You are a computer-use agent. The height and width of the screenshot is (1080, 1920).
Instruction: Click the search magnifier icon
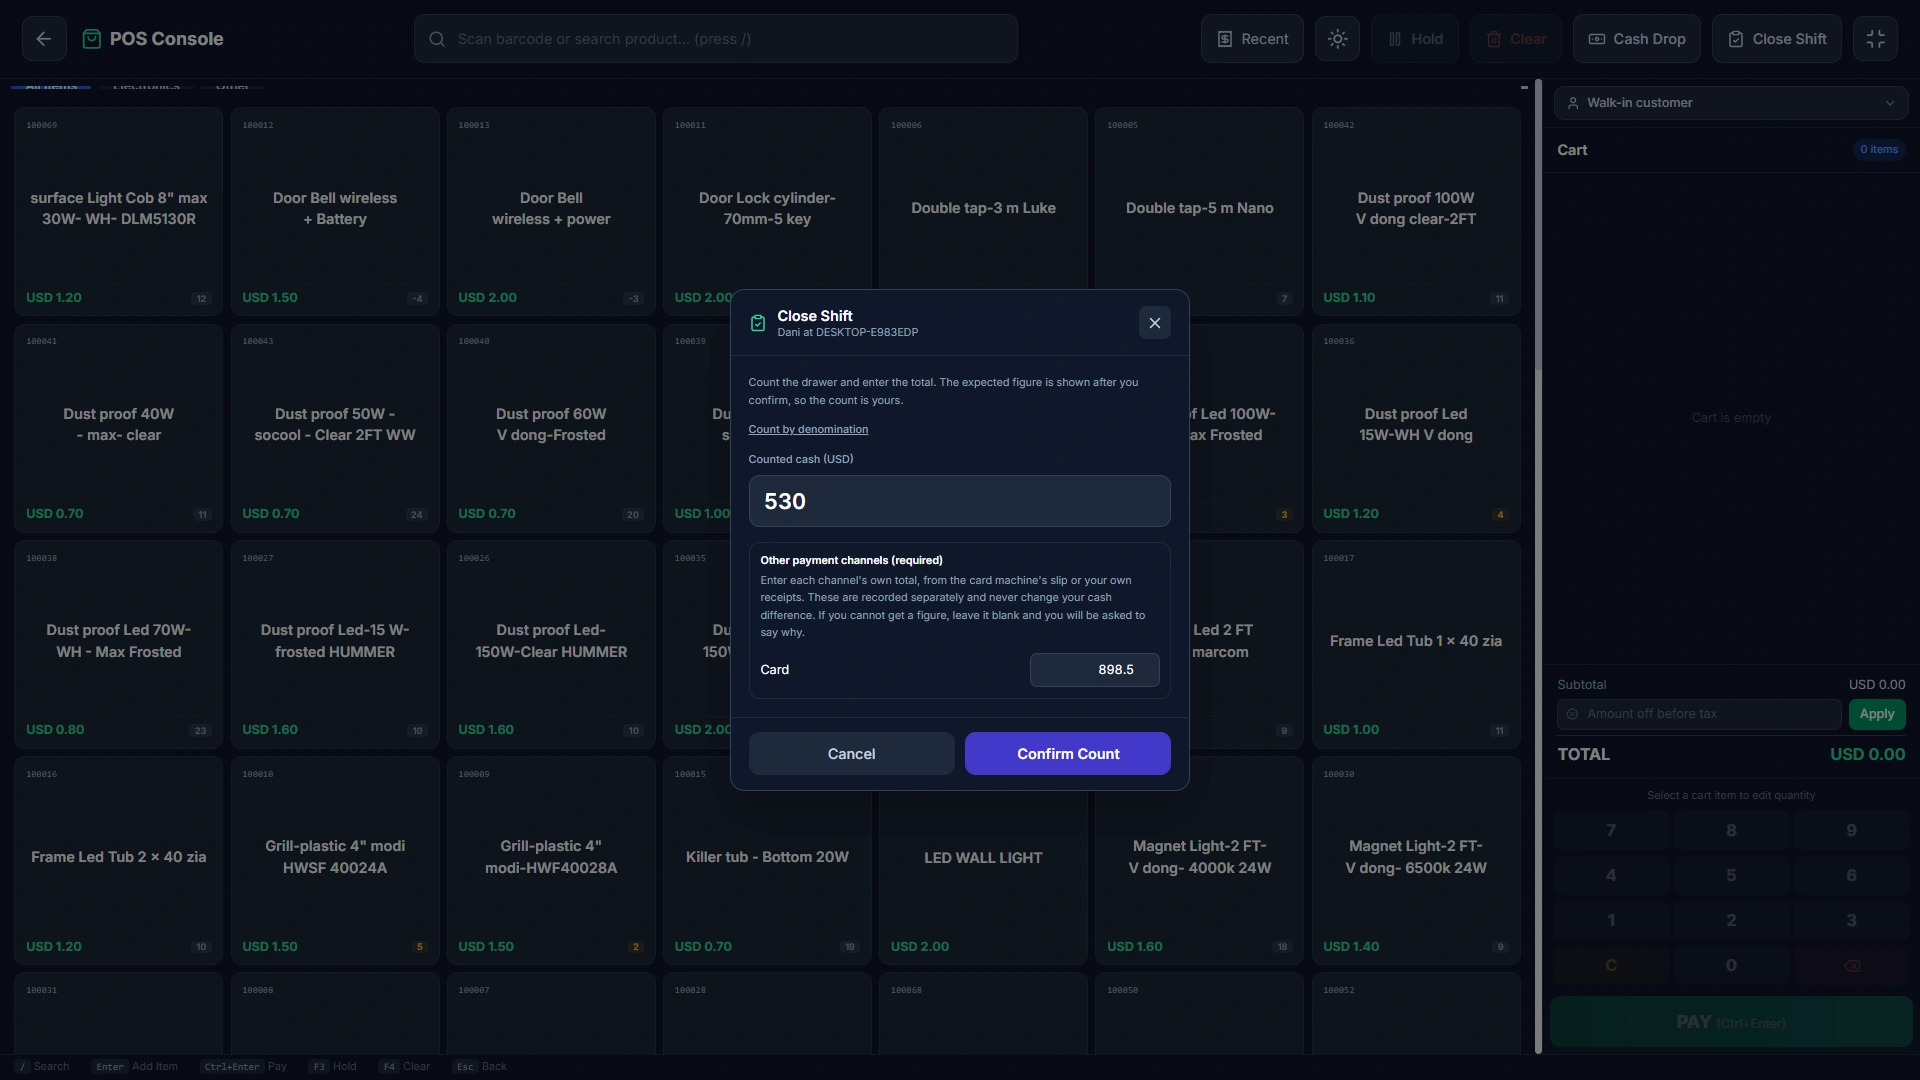(x=437, y=39)
